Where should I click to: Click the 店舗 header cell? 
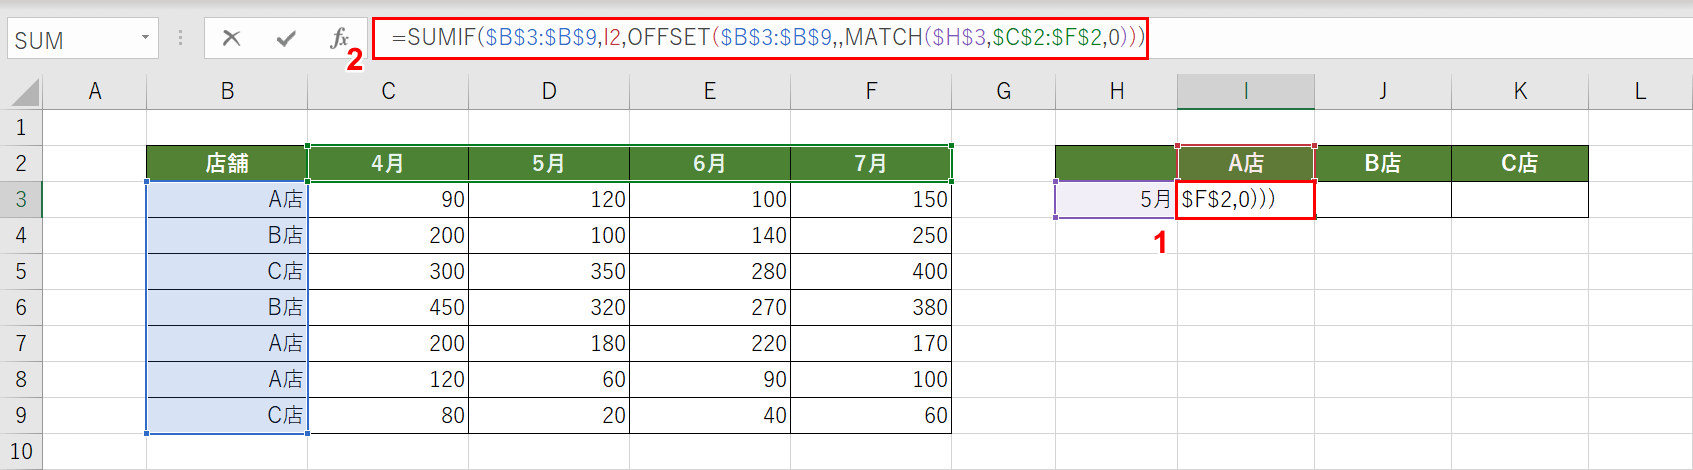pos(227,163)
